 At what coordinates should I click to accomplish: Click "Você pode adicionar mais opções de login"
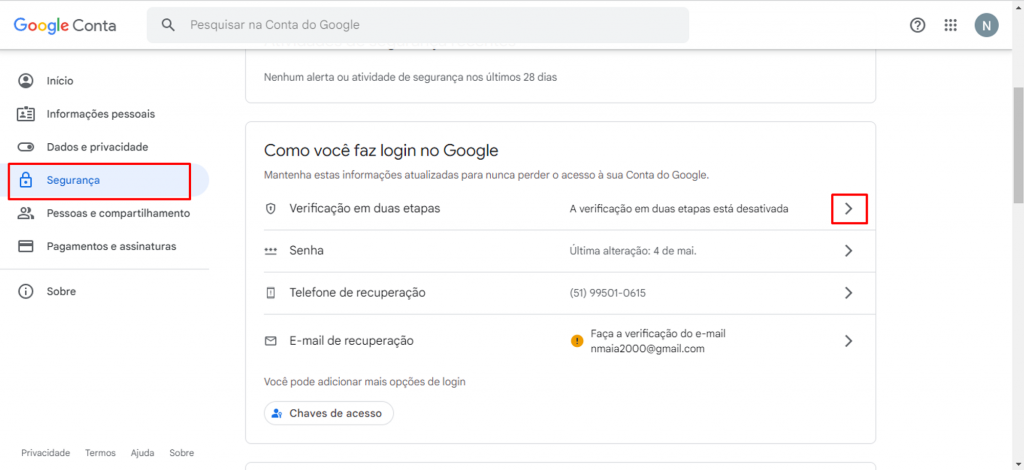pos(364,382)
